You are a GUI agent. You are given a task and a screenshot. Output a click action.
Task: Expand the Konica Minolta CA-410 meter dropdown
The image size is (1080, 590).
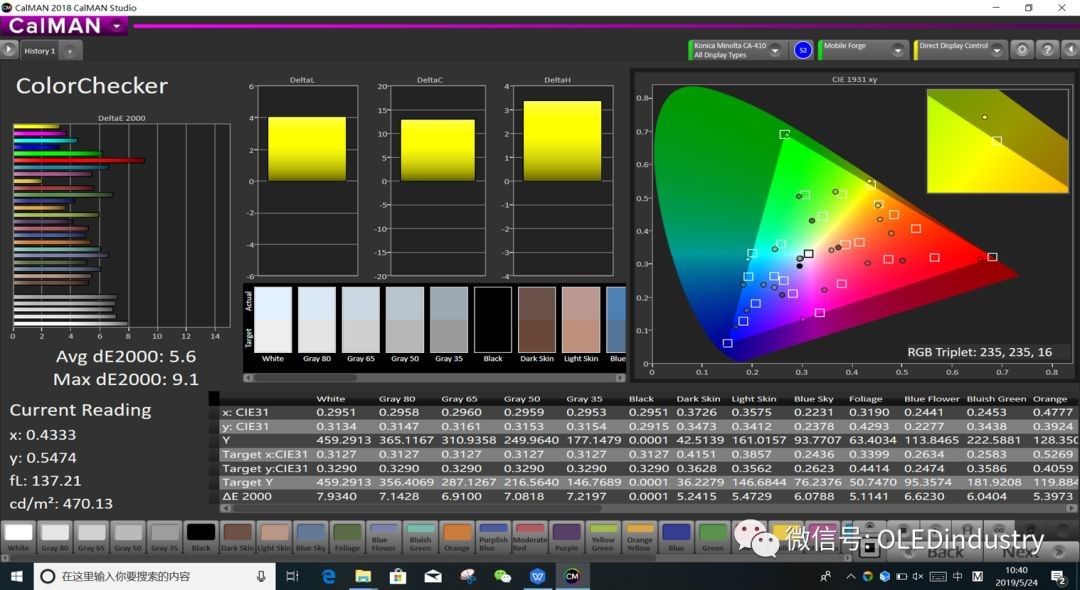(x=775, y=50)
